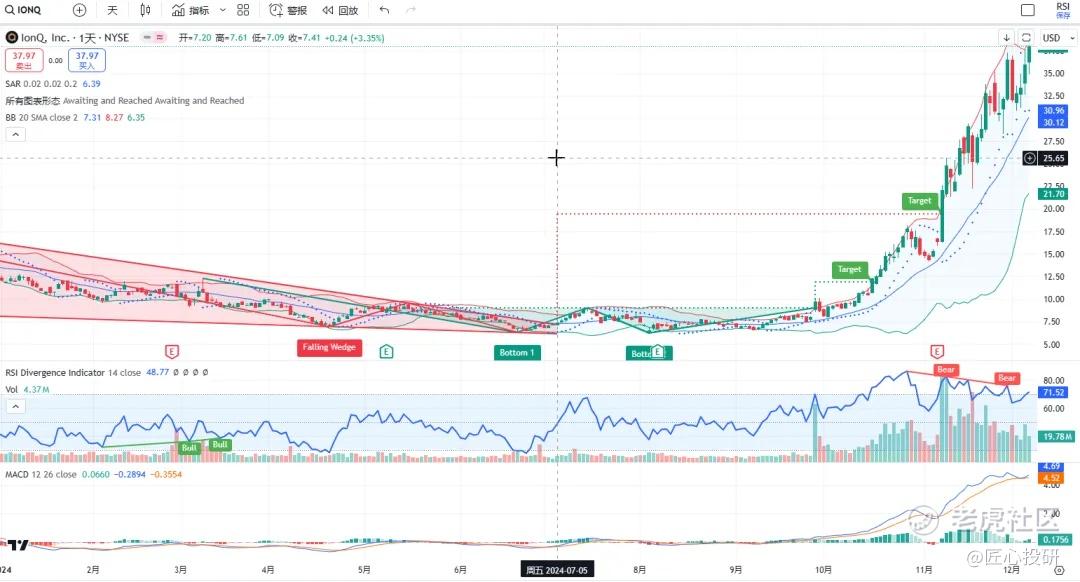Open the earnings E marker near November
Screen dimensions: 1080x582
click(x=937, y=351)
